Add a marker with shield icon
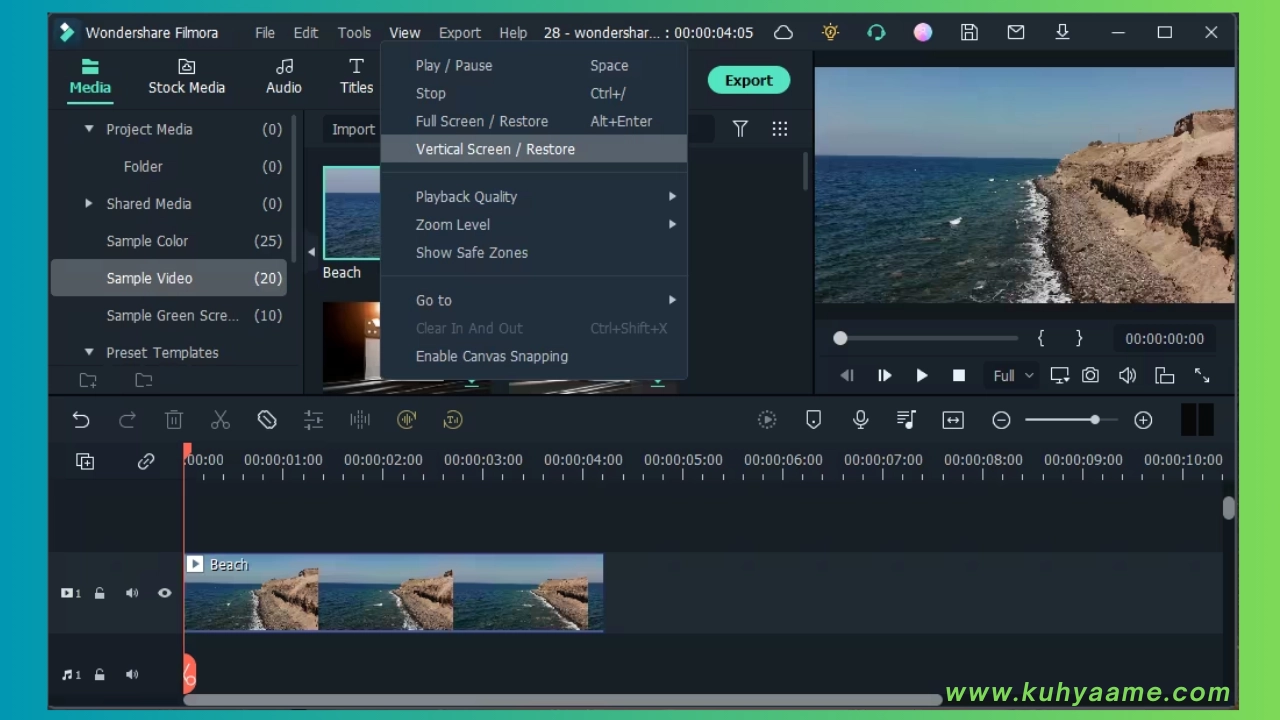This screenshot has width=1280, height=720. tap(813, 420)
